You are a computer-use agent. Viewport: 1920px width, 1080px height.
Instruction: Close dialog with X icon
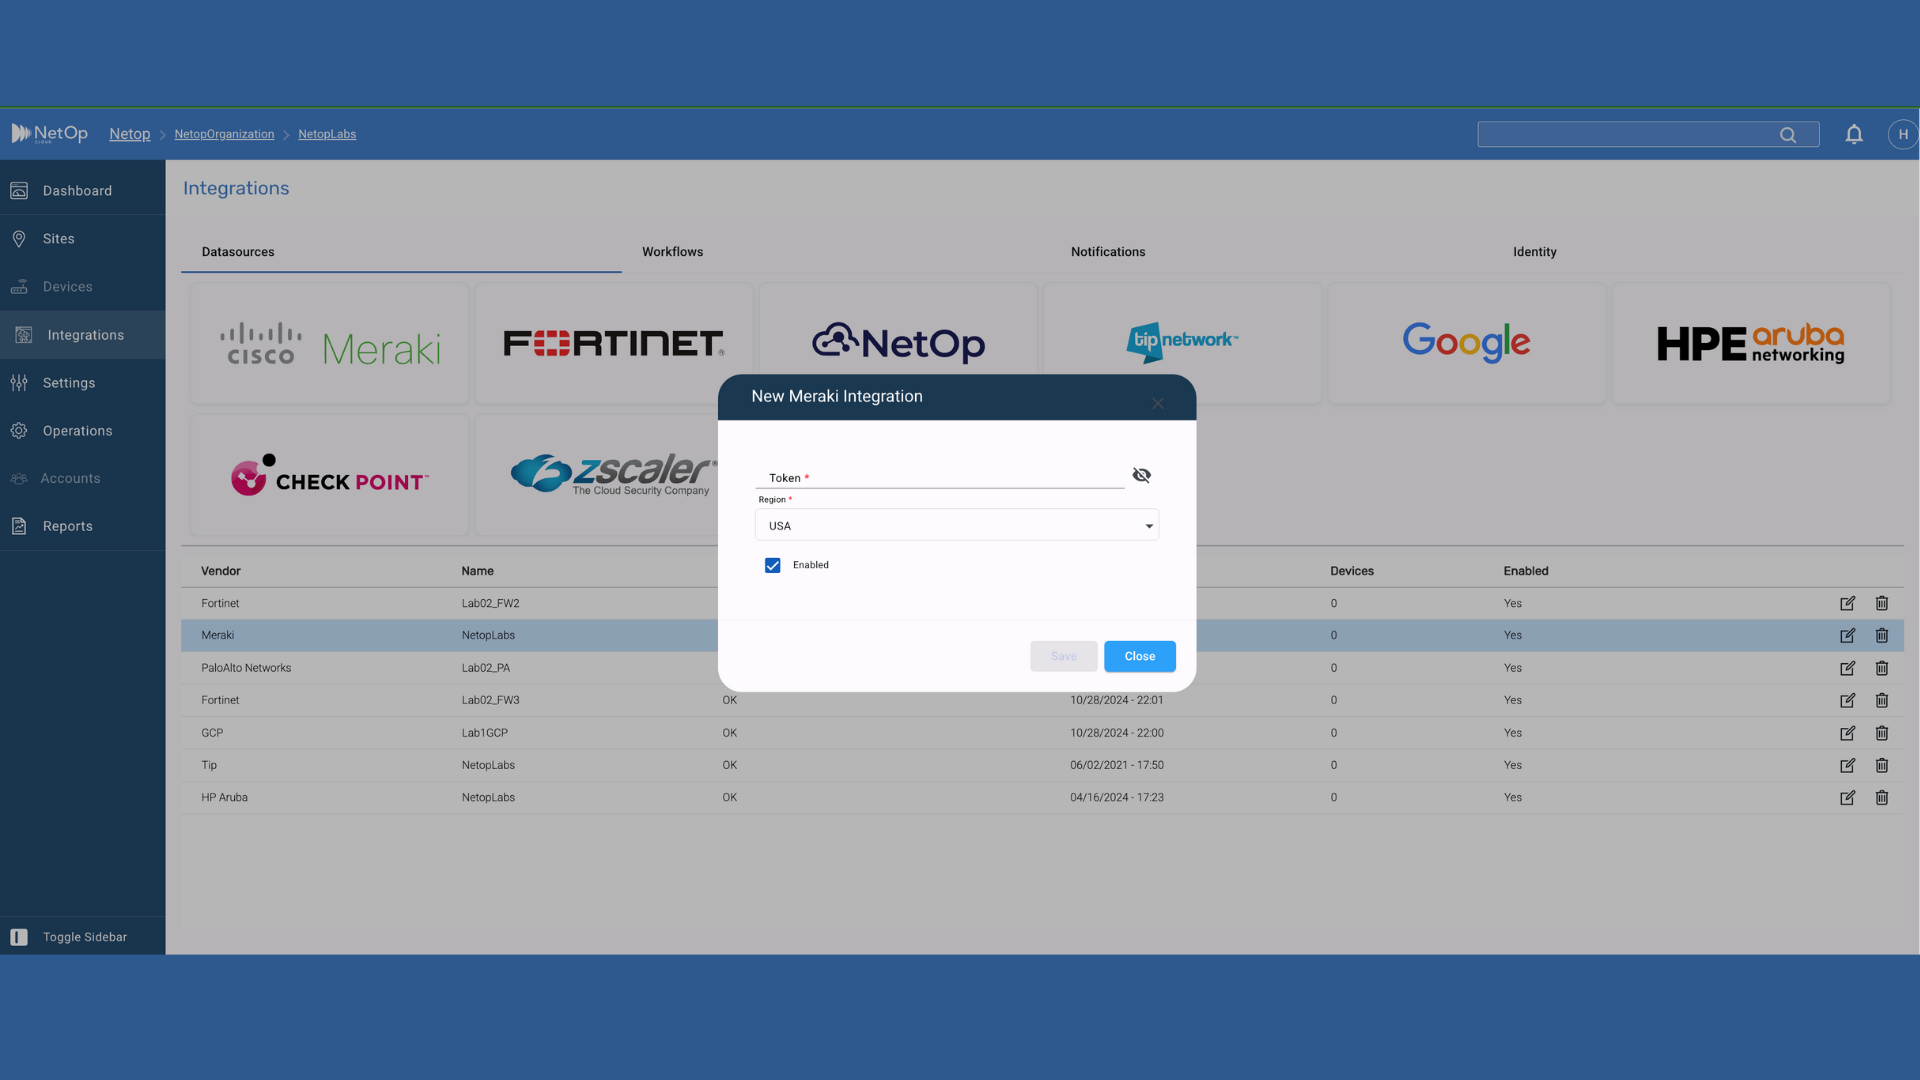(1157, 403)
